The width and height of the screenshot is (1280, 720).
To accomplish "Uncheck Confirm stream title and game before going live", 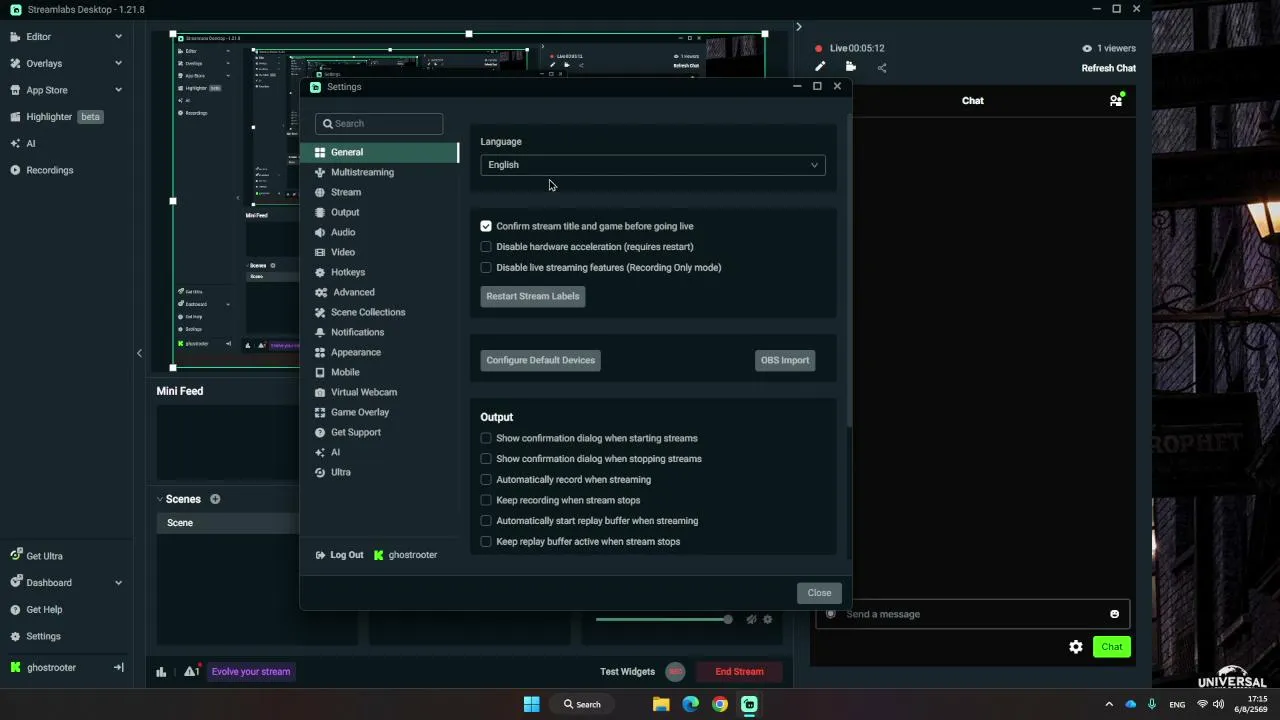I will pyautogui.click(x=486, y=226).
